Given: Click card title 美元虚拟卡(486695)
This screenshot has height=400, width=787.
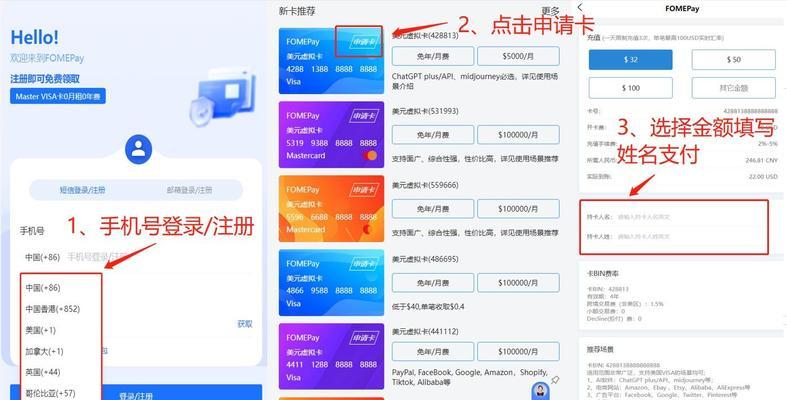Looking at the screenshot, I should click(425, 259).
